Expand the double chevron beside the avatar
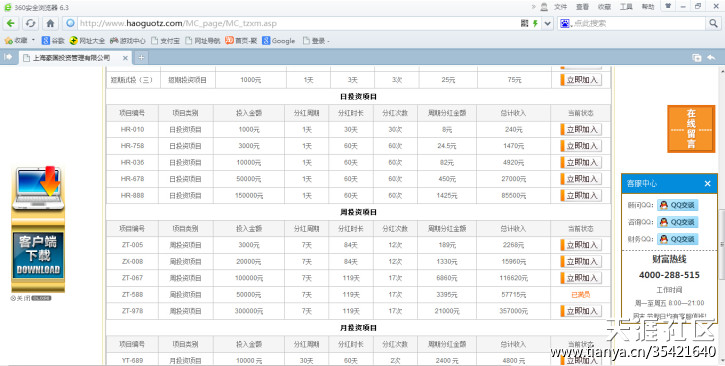Screen dimensions: 725x366 pos(534,6)
